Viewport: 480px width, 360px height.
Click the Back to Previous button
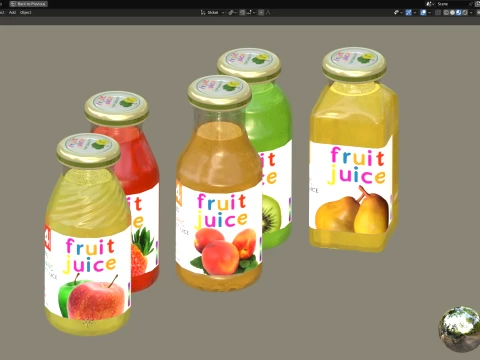tap(29, 4)
